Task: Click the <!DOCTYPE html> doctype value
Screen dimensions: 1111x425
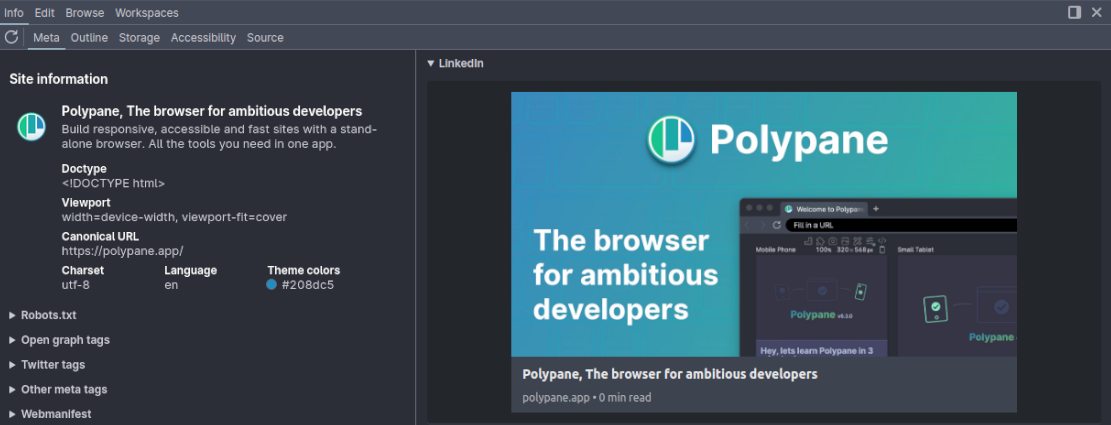Action: tap(113, 183)
